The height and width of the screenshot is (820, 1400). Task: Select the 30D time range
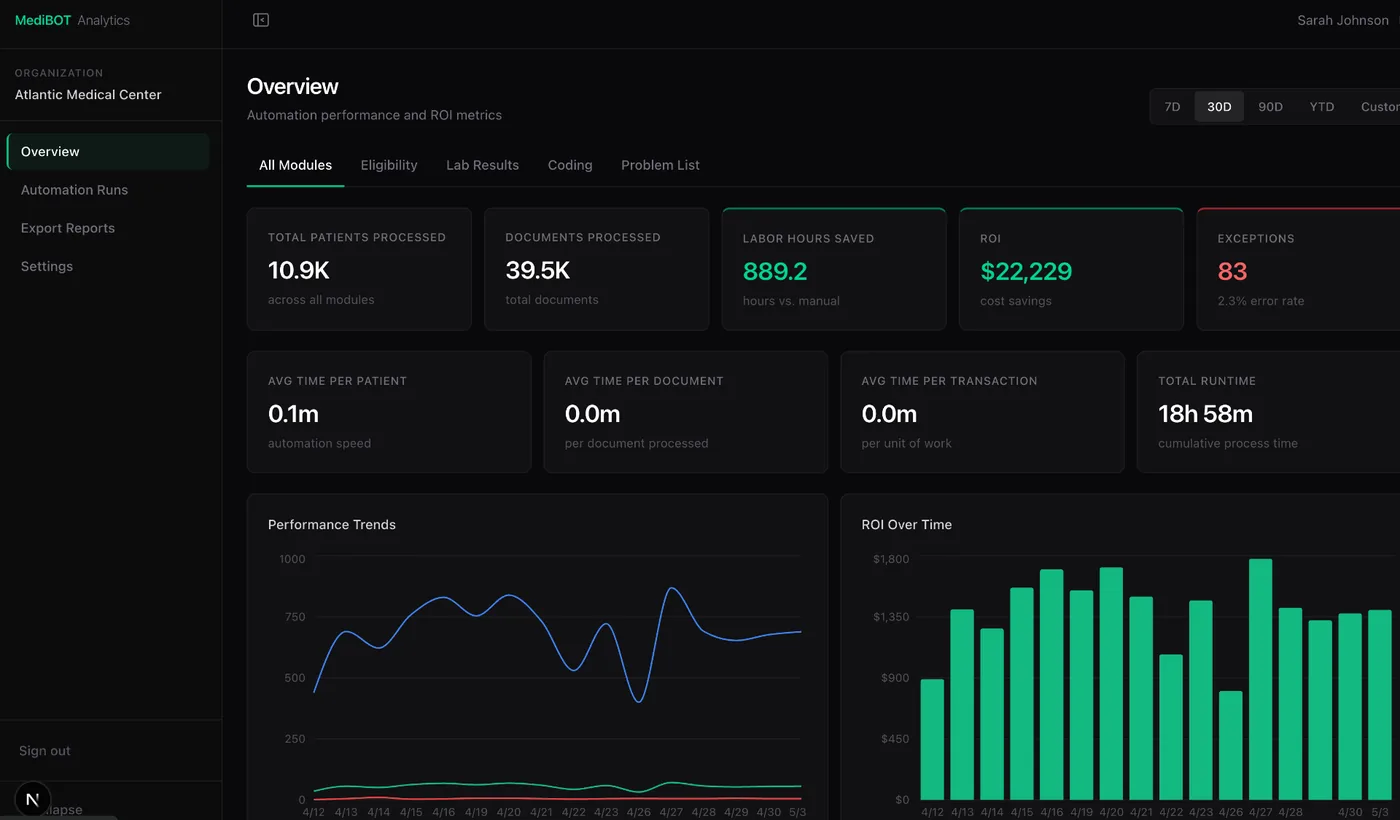pyautogui.click(x=1219, y=107)
